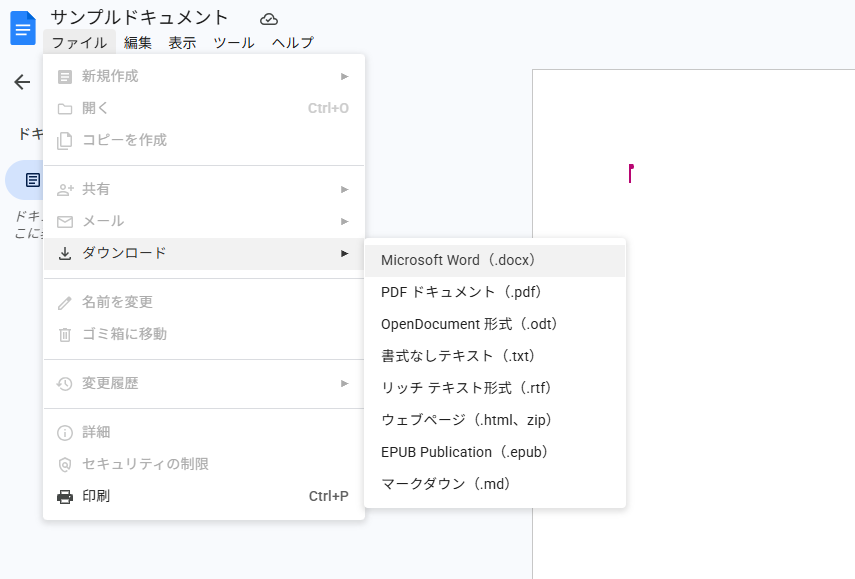This screenshot has width=855, height=579.
Task: Click the printer icon beside 印刷
Action: 65,496
